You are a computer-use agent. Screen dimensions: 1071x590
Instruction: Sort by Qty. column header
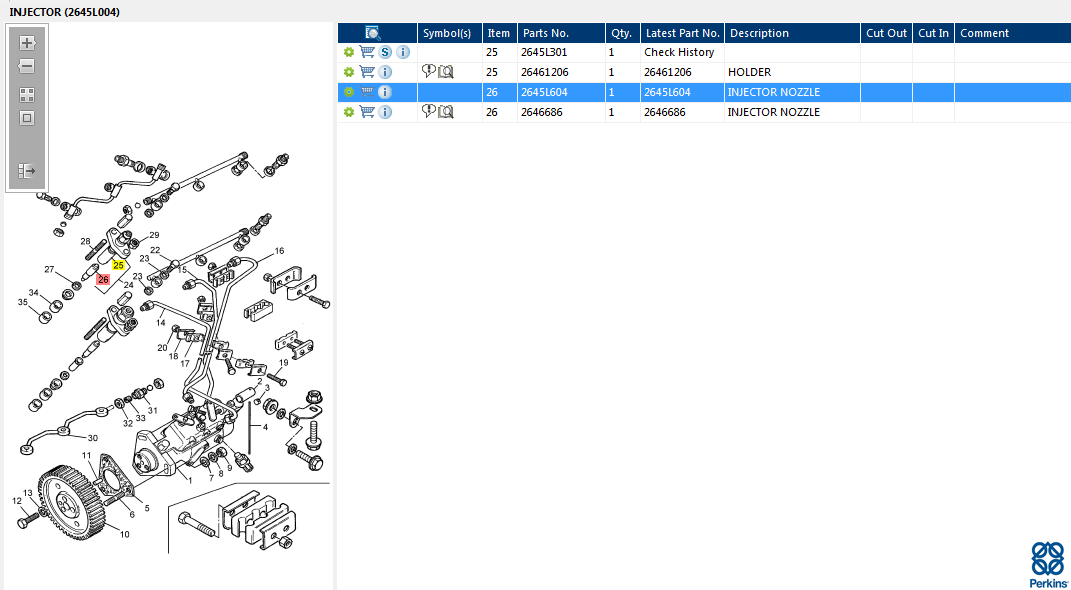pos(623,33)
